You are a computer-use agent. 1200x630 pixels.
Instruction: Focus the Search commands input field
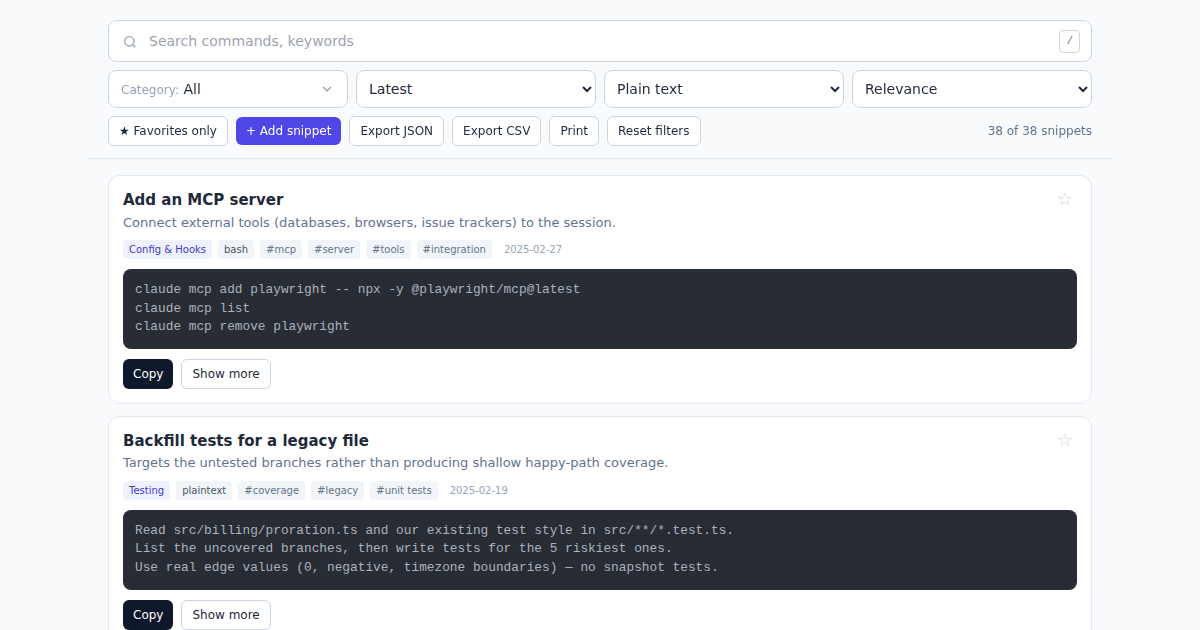click(x=600, y=41)
